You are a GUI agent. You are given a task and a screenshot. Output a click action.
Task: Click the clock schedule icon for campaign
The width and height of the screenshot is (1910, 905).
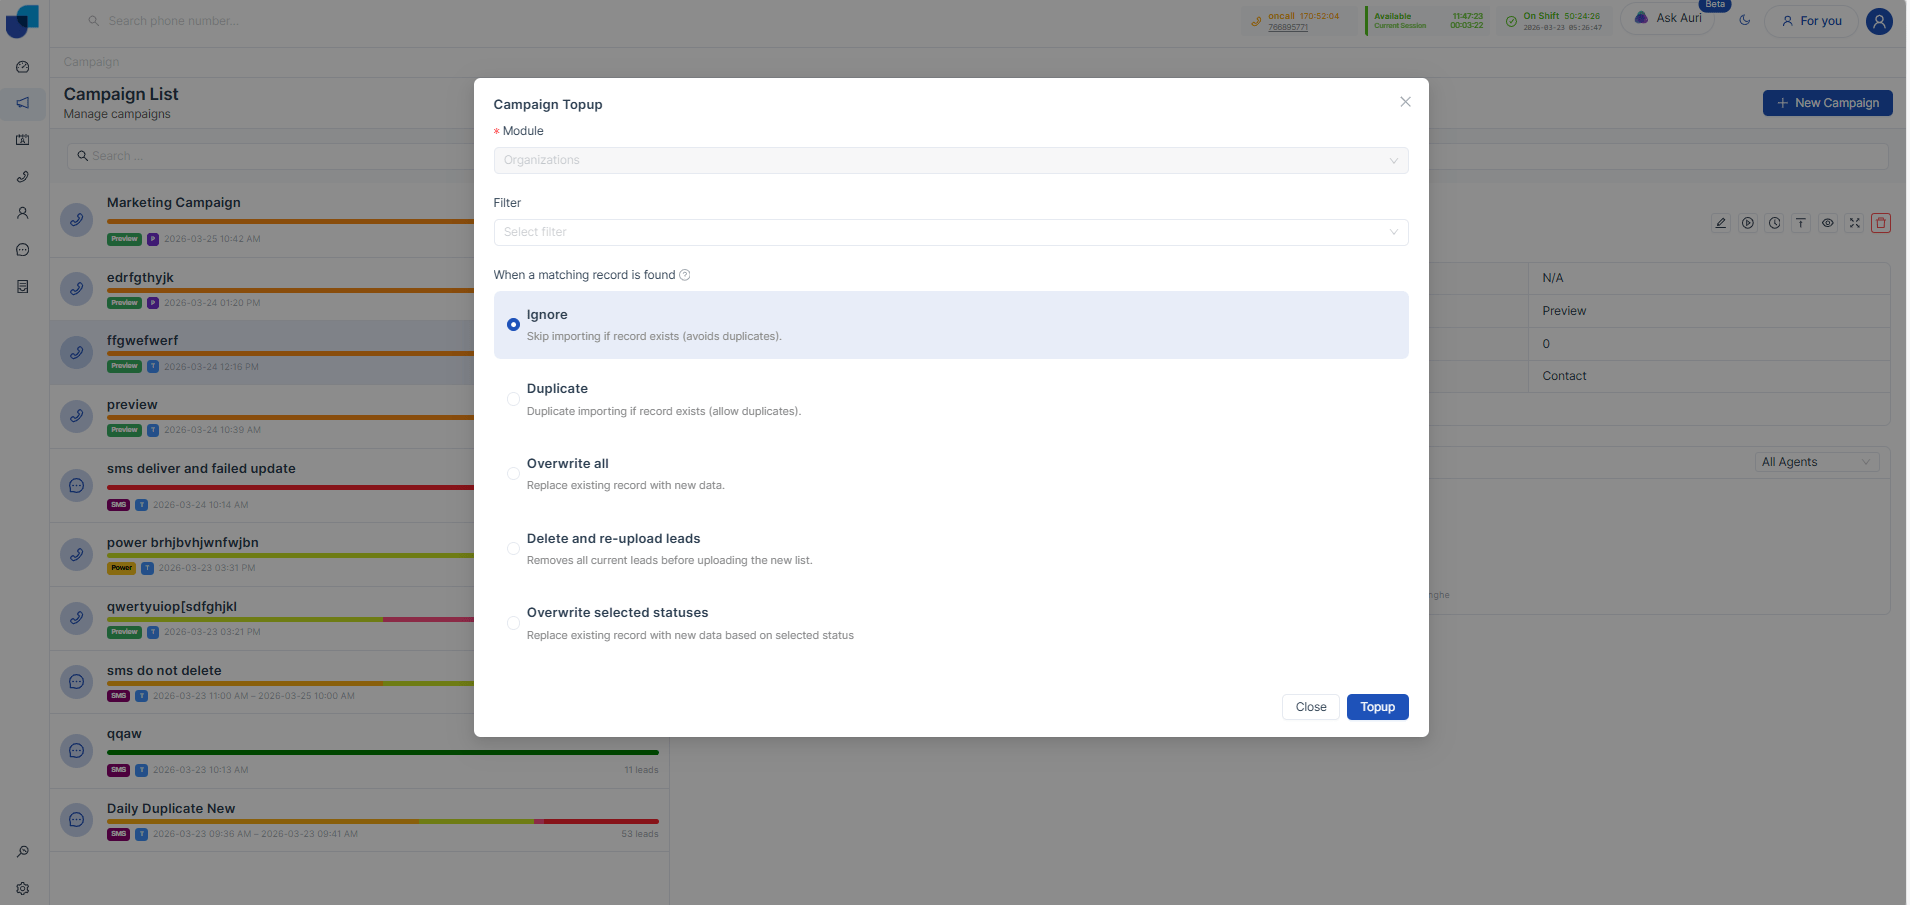(1774, 223)
